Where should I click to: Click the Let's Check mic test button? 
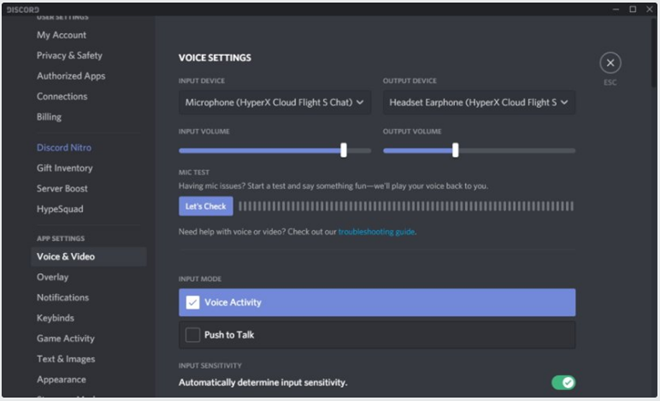[206, 206]
